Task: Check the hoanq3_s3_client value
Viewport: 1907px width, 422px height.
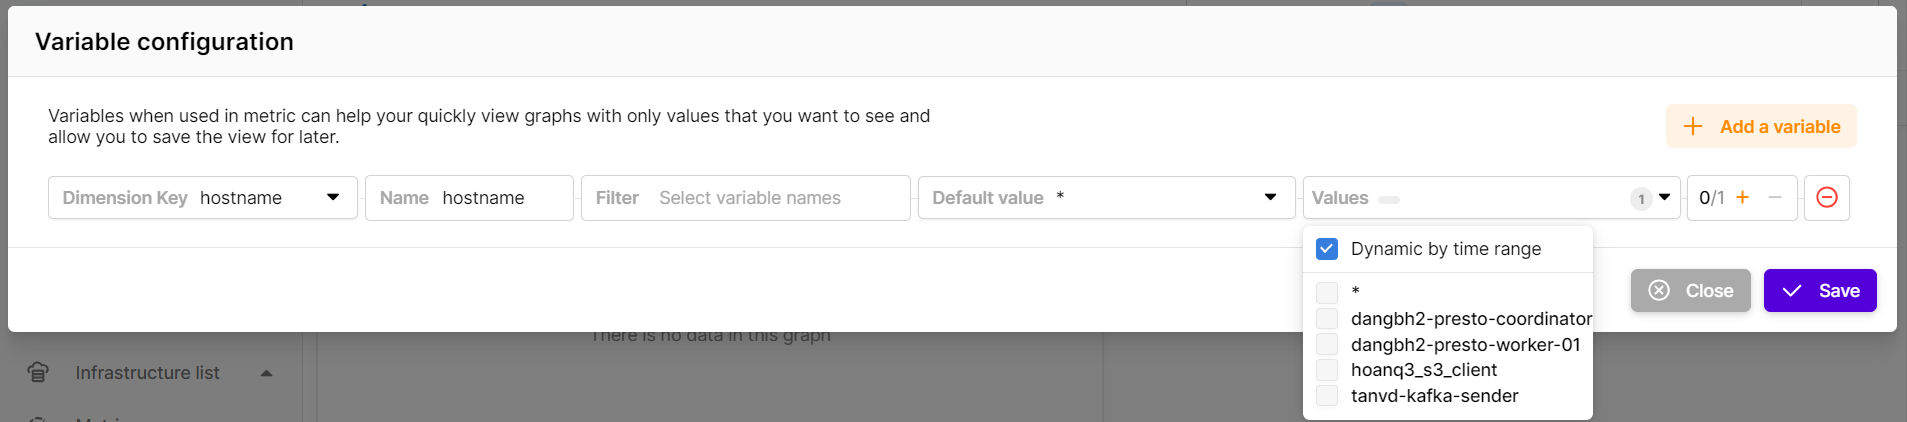Action: pyautogui.click(x=1327, y=370)
